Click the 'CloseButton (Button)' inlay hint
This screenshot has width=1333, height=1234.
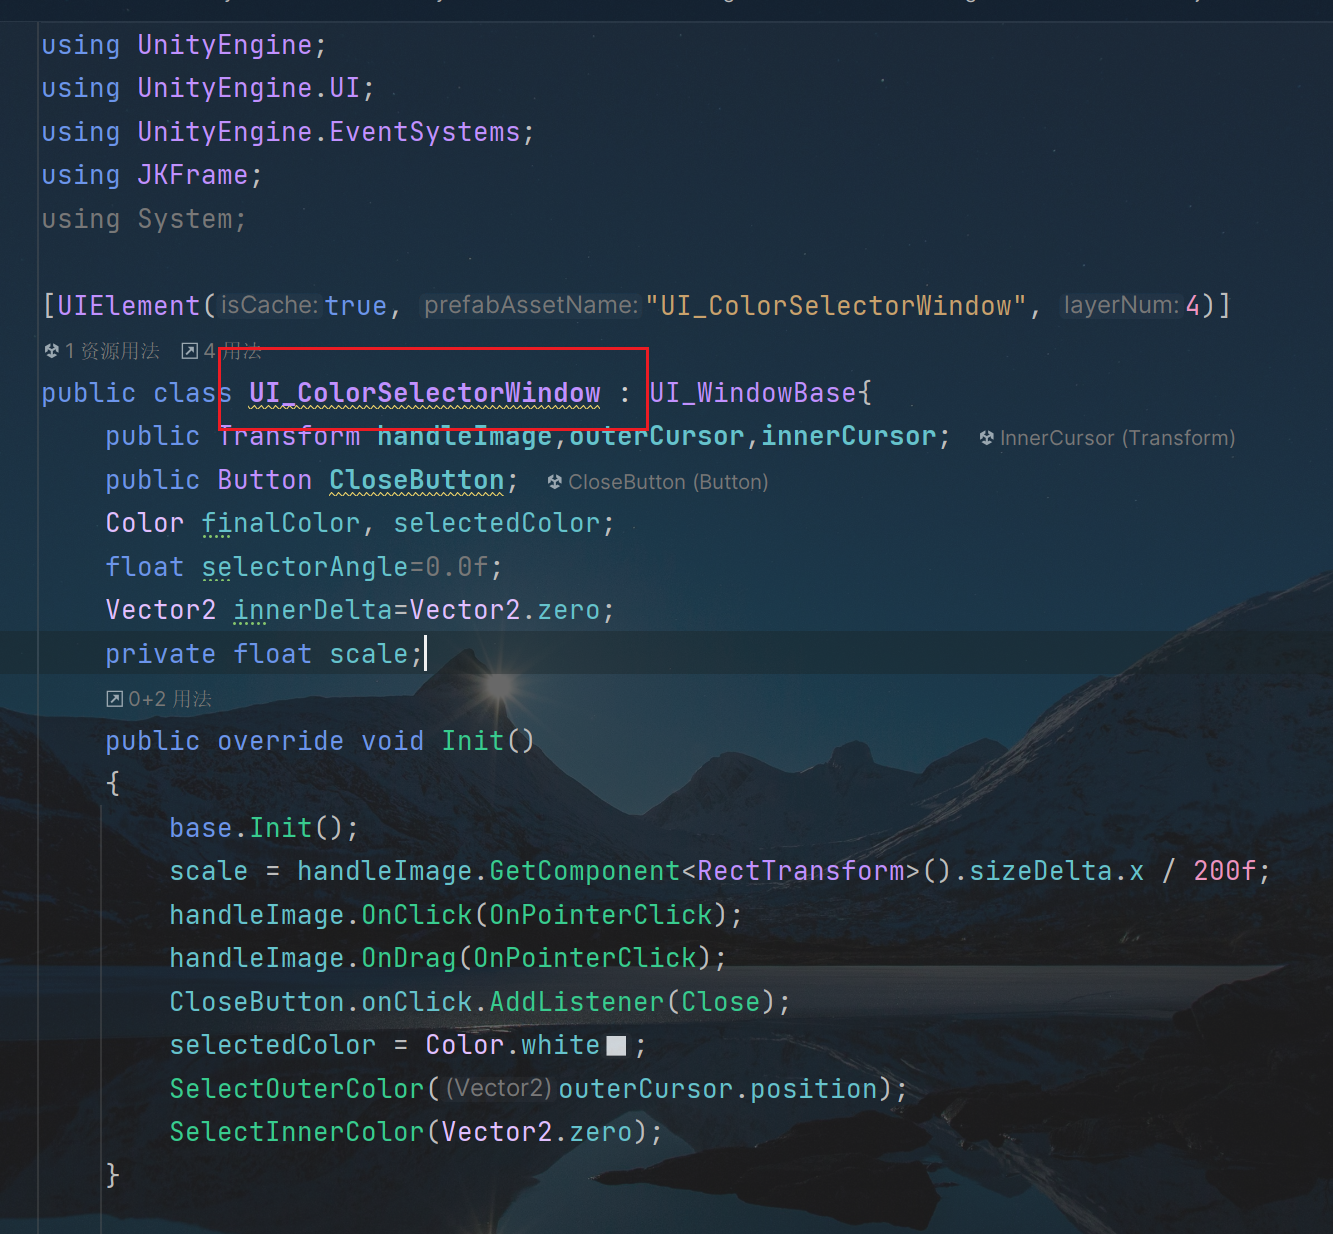(668, 482)
